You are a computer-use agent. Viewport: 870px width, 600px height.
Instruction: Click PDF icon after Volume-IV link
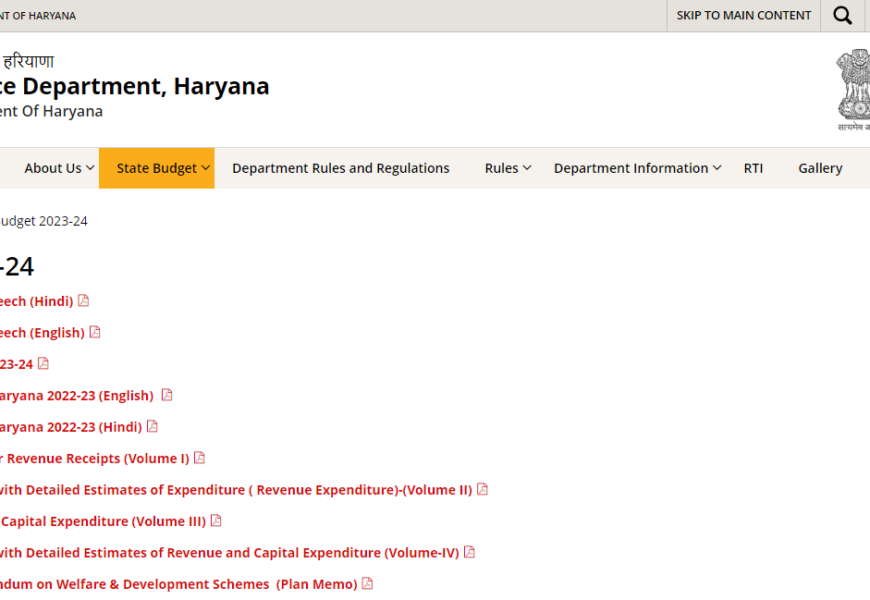point(469,552)
